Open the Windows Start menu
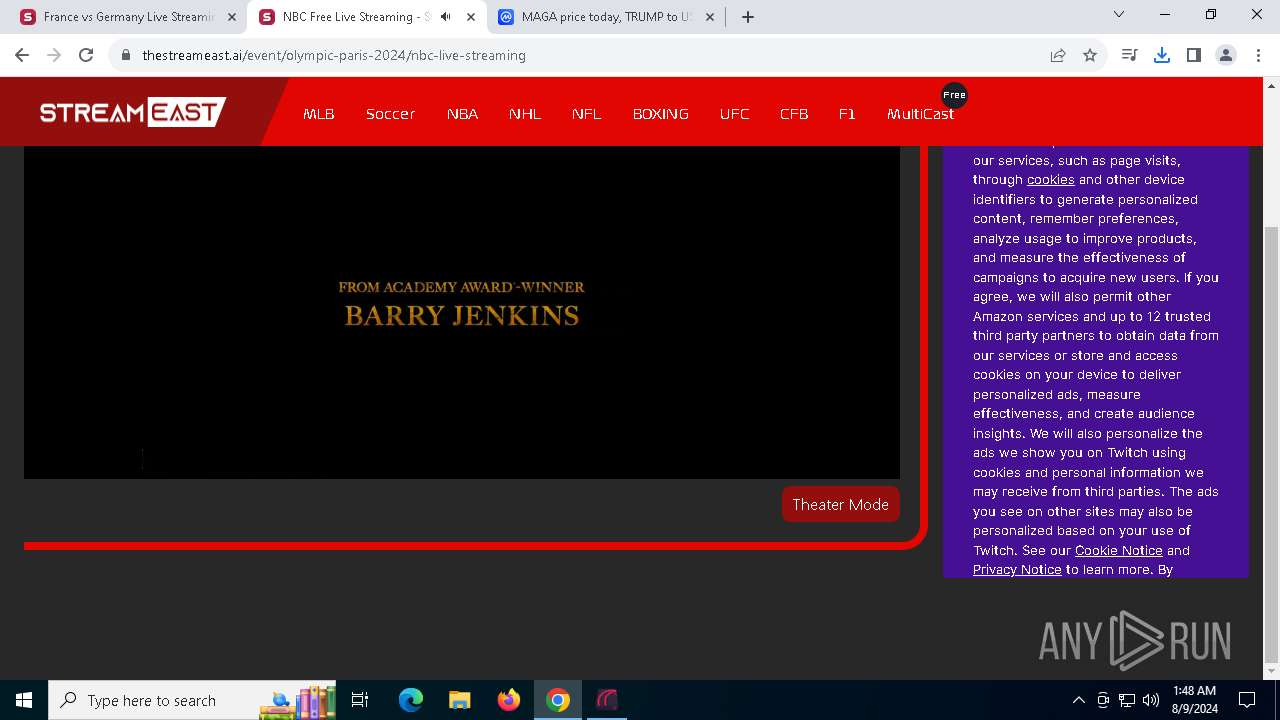The image size is (1280, 720). 24,700
